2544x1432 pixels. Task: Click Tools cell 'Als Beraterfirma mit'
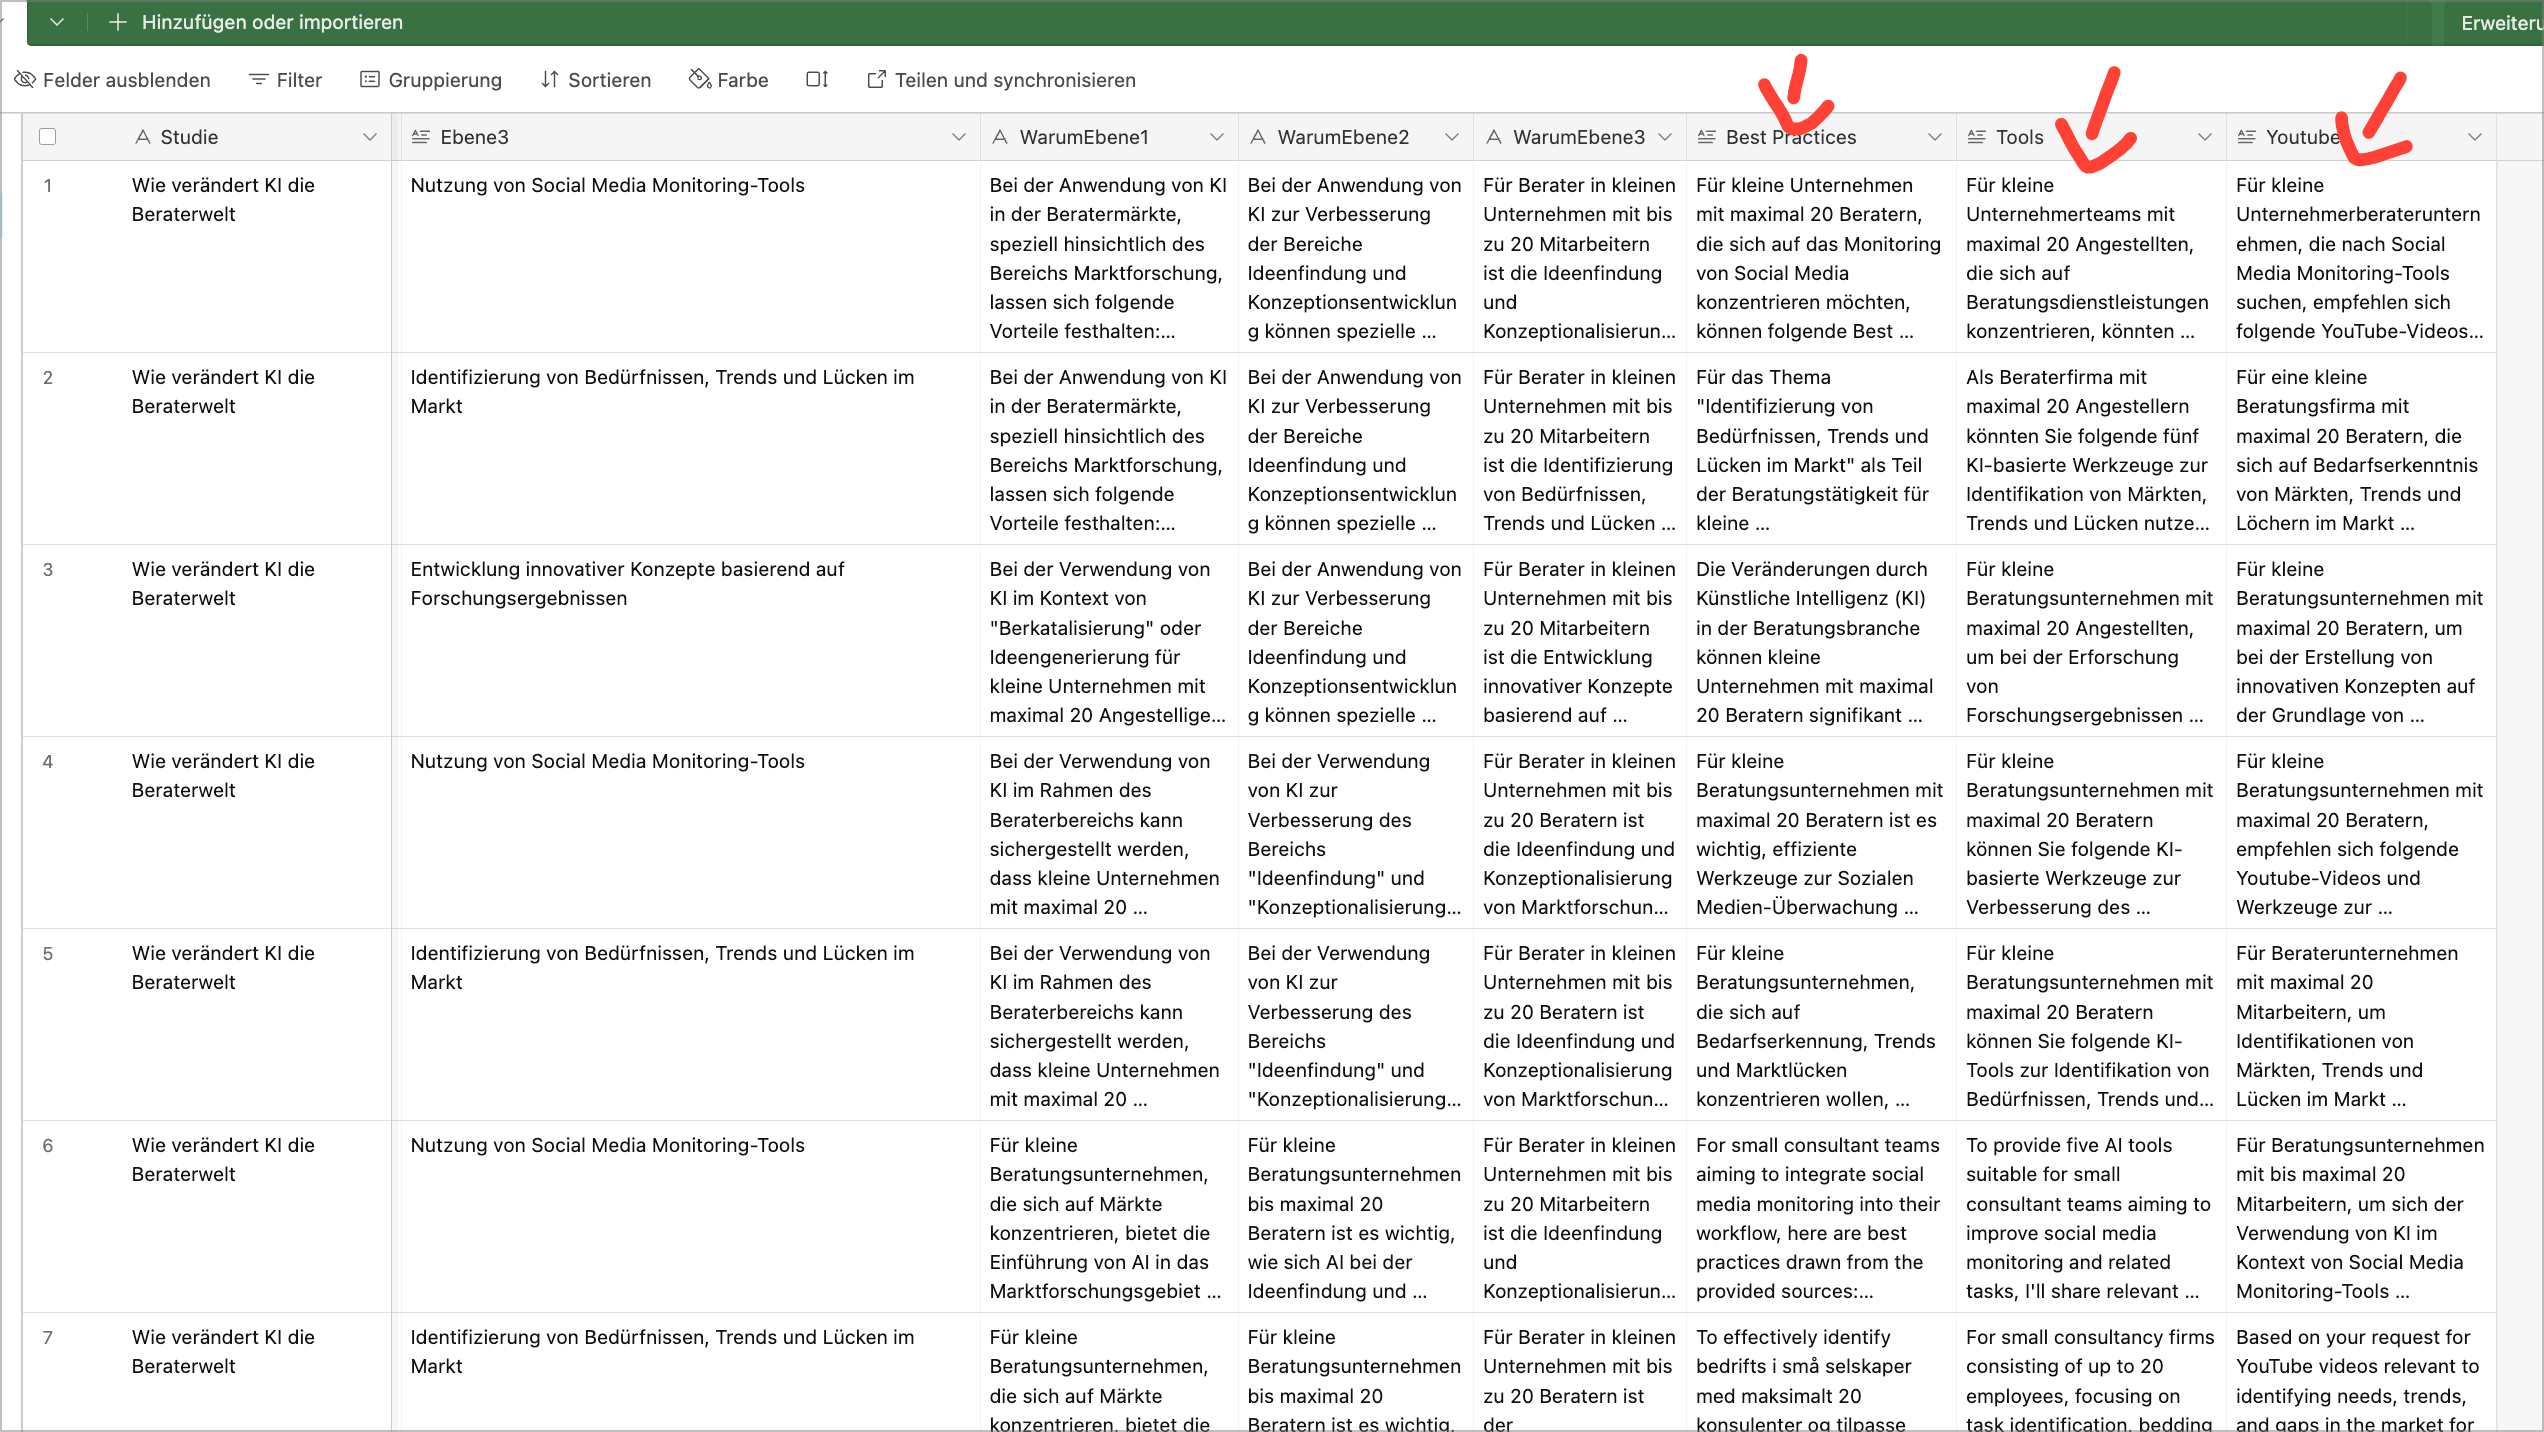[x=2091, y=449]
